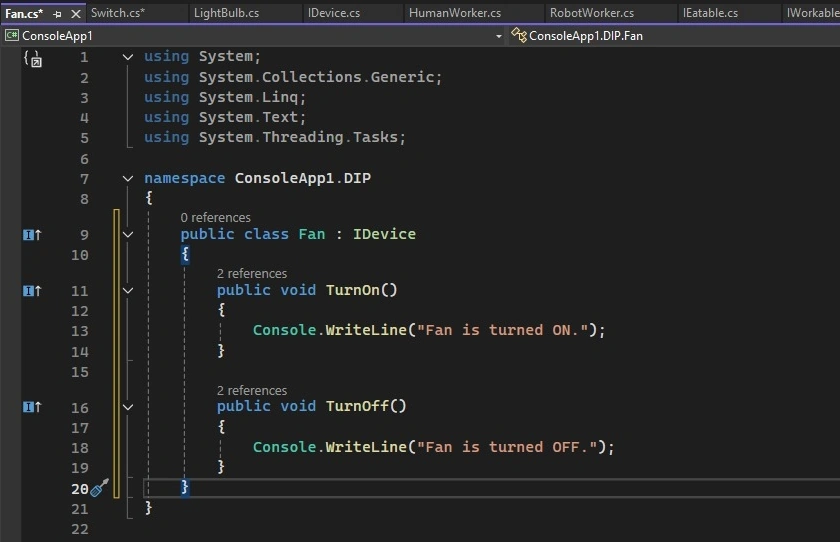The width and height of the screenshot is (840, 542).
Task: Click the highlighted closing brace on line 20
Action: pos(184,487)
